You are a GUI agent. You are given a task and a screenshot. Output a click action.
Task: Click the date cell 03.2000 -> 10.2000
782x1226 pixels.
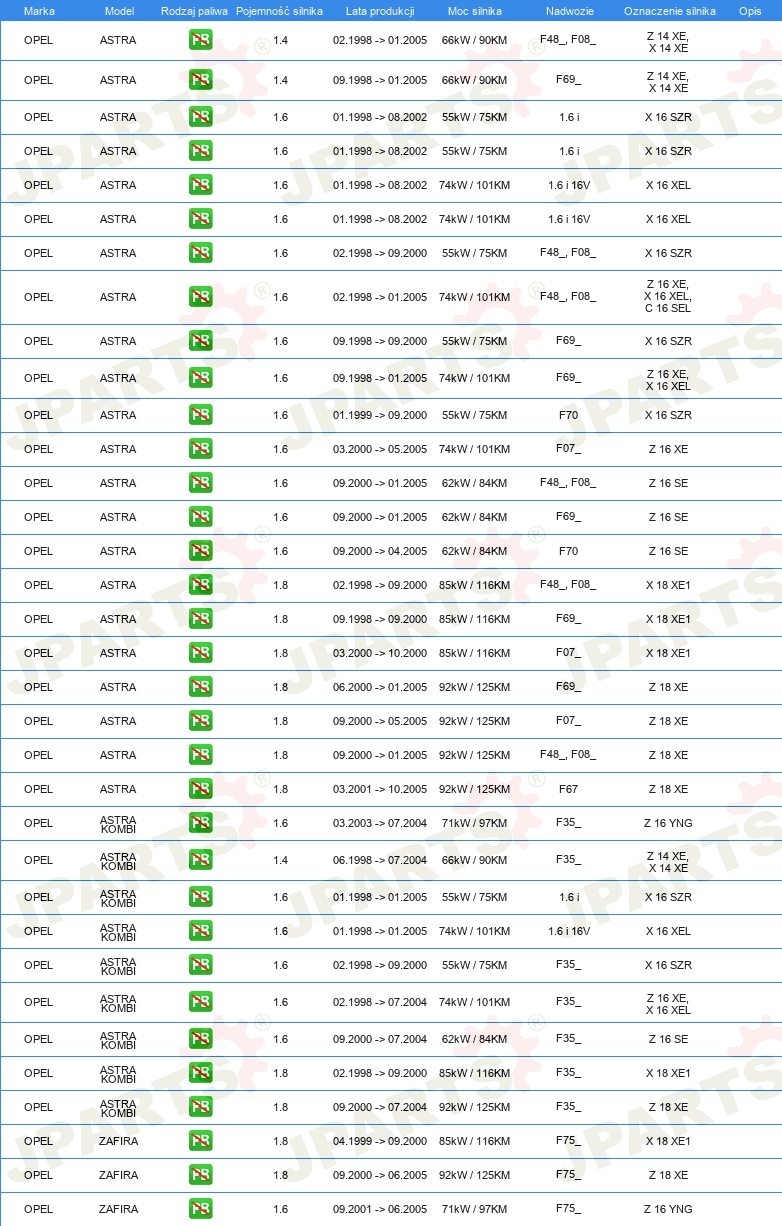380,653
